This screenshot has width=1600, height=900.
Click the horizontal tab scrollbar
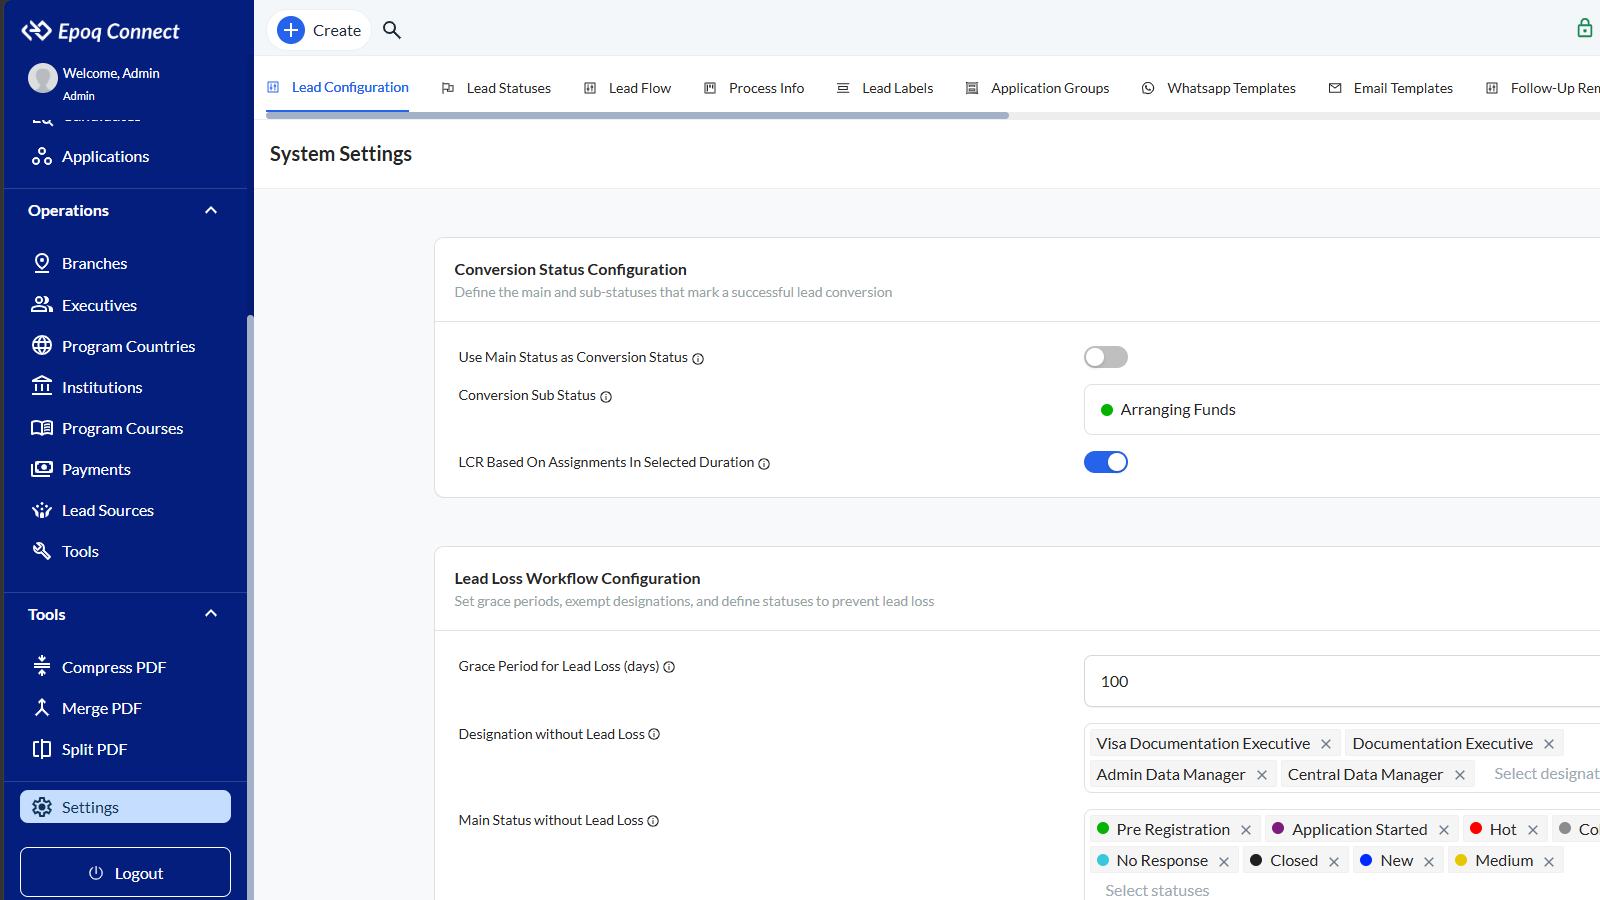pos(637,116)
